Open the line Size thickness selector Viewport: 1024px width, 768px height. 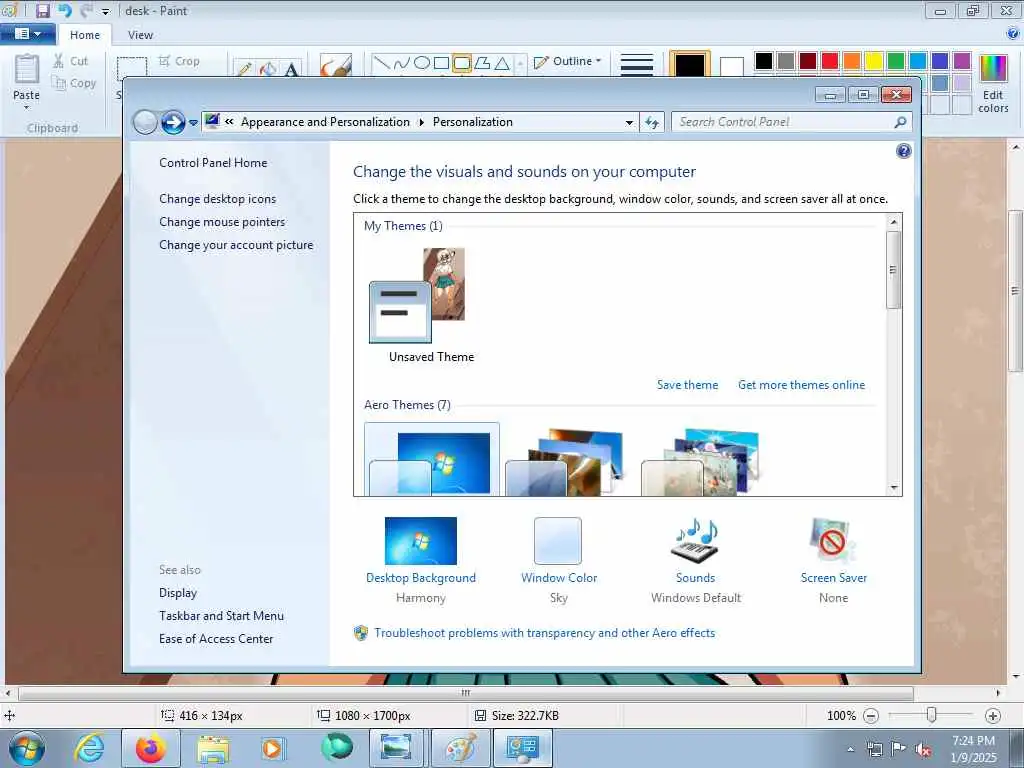pos(637,64)
